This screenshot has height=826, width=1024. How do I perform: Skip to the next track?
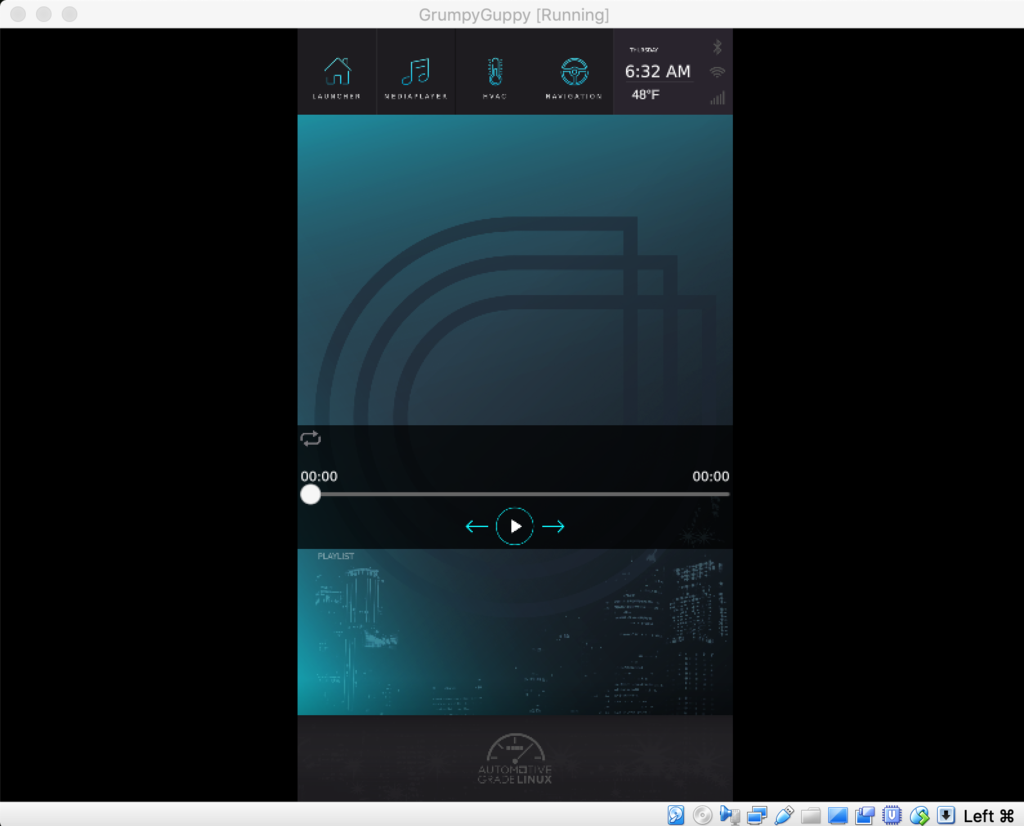554,526
